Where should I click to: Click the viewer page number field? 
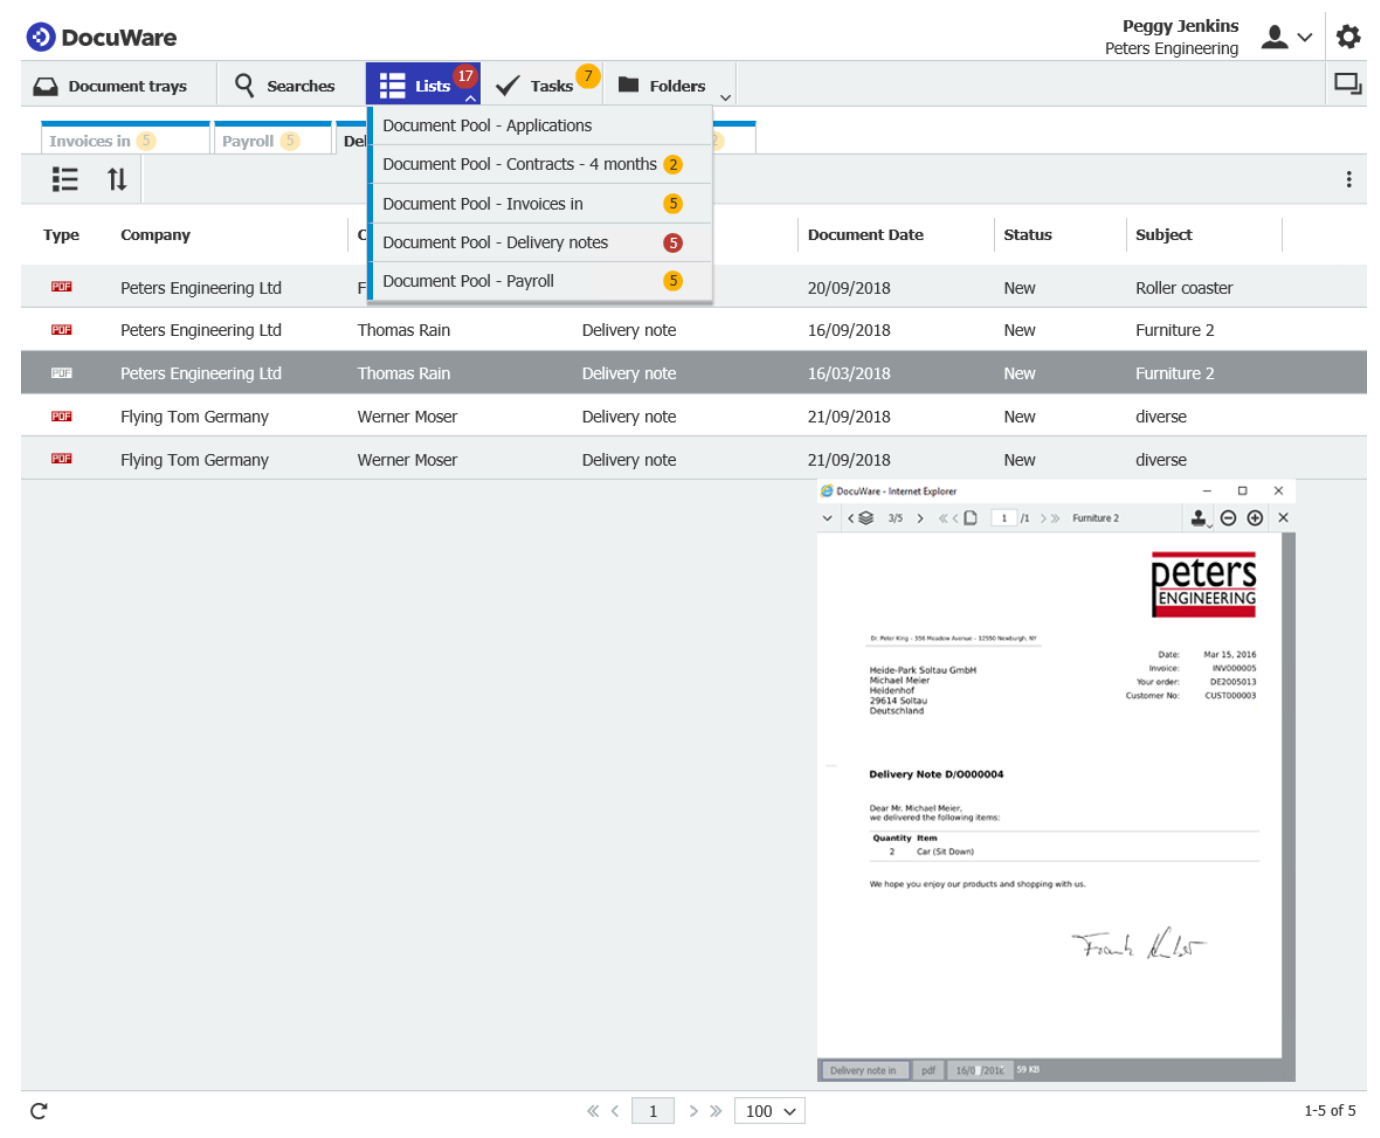[x=1004, y=518]
